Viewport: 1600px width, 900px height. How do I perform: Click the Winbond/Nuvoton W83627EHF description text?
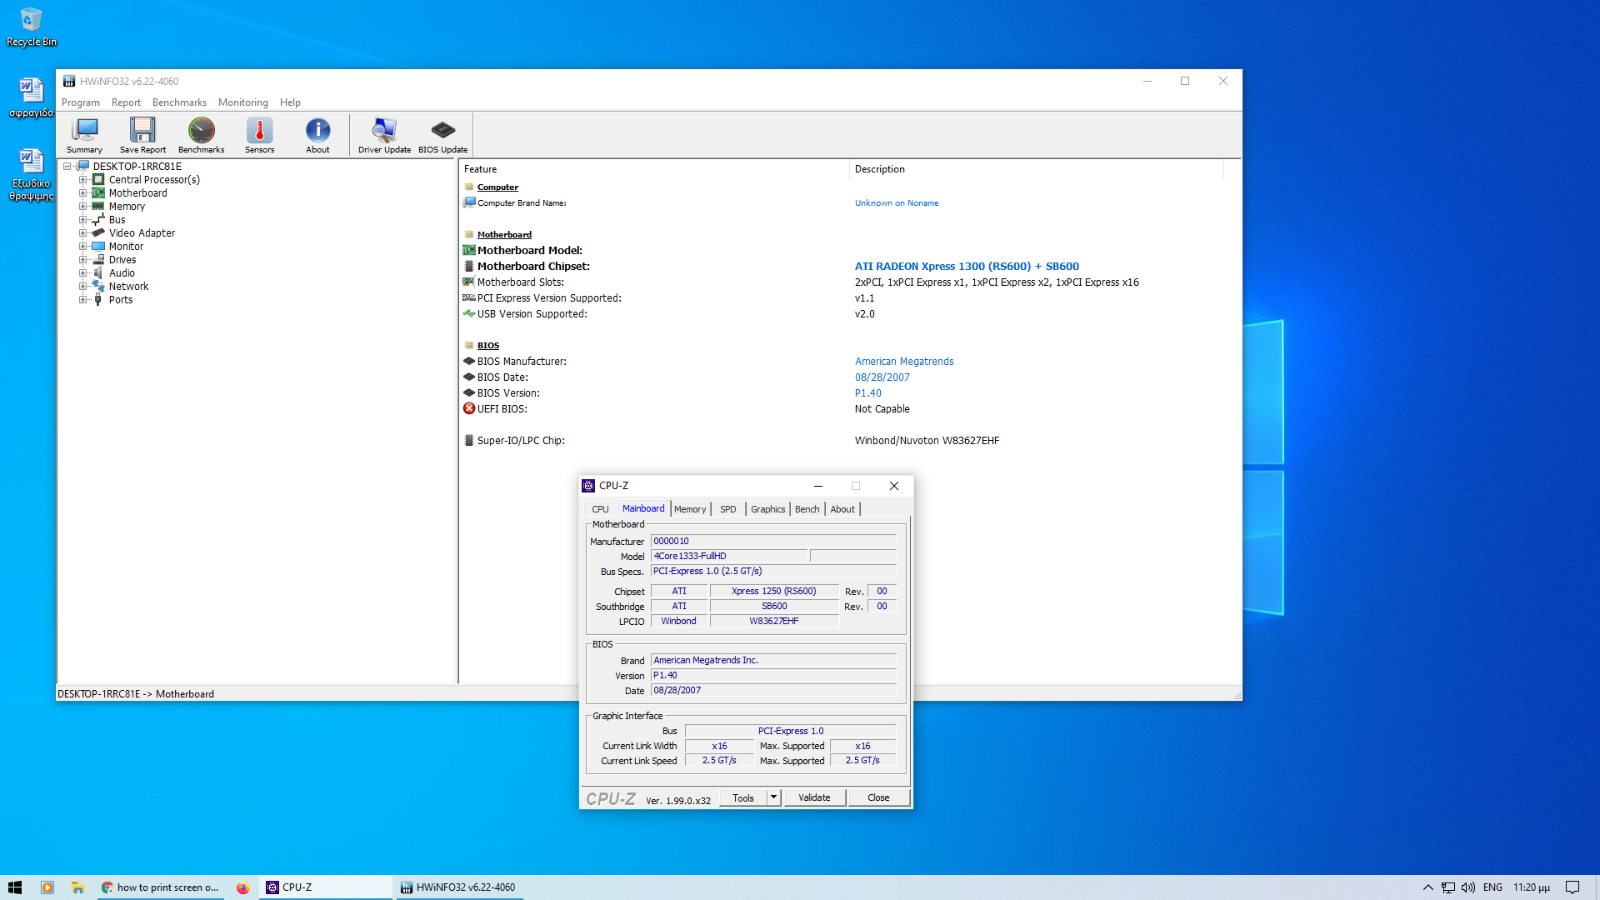[x=927, y=441]
